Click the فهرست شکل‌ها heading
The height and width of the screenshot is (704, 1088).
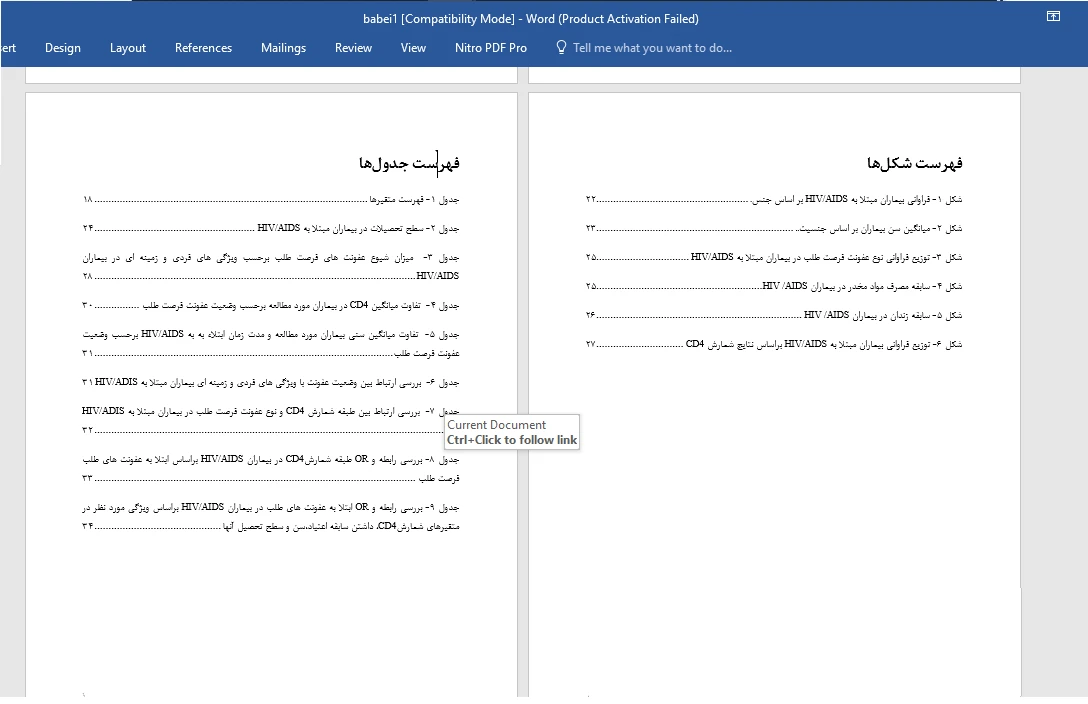click(x=914, y=163)
